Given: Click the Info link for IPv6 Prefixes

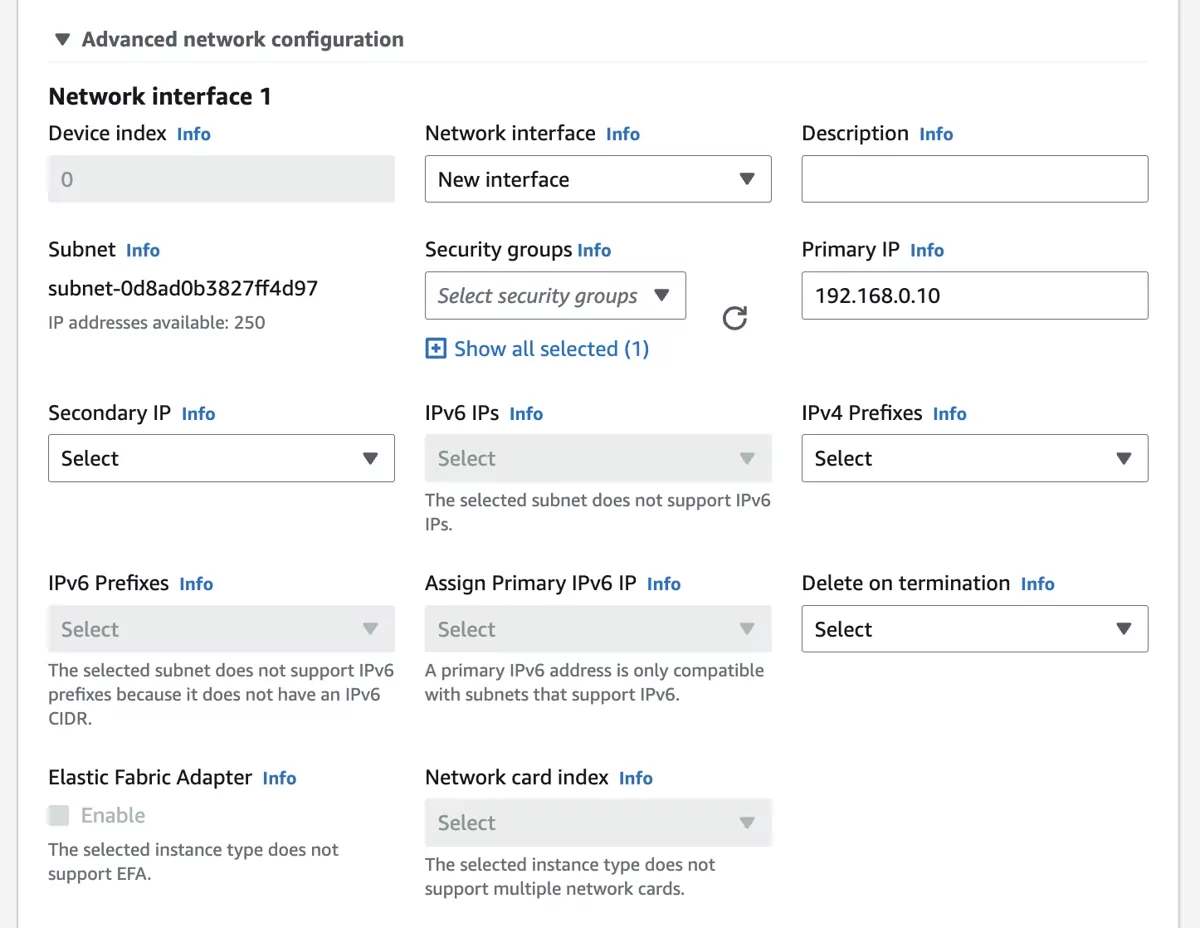Looking at the screenshot, I should [196, 583].
